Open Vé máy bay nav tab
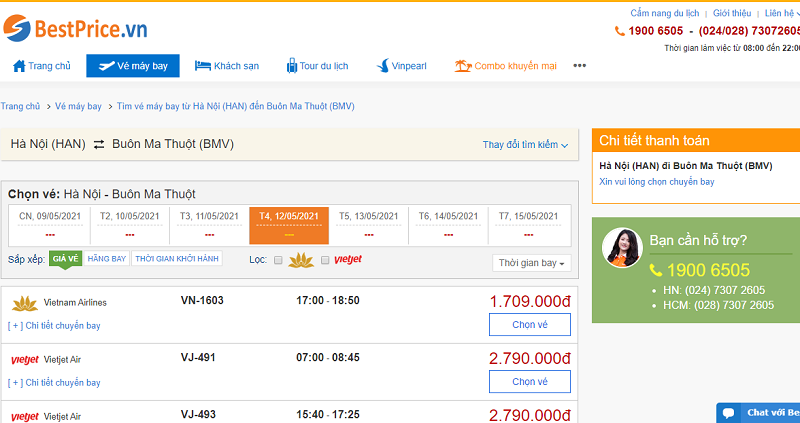The width and height of the screenshot is (800, 423). [133, 66]
